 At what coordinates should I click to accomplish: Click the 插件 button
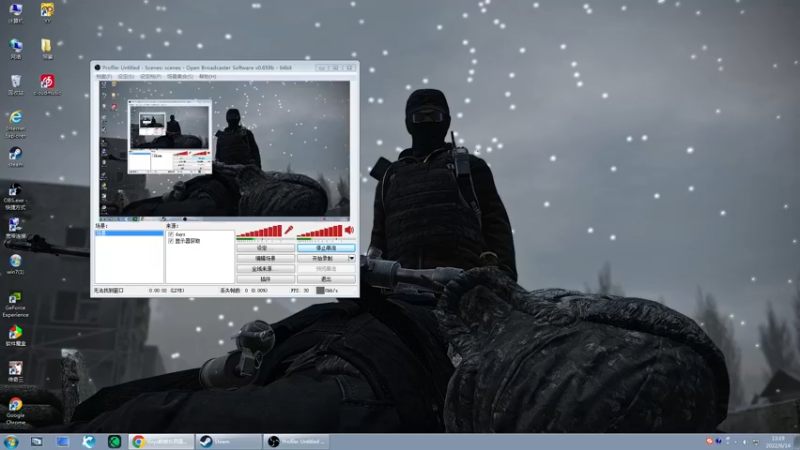265,279
